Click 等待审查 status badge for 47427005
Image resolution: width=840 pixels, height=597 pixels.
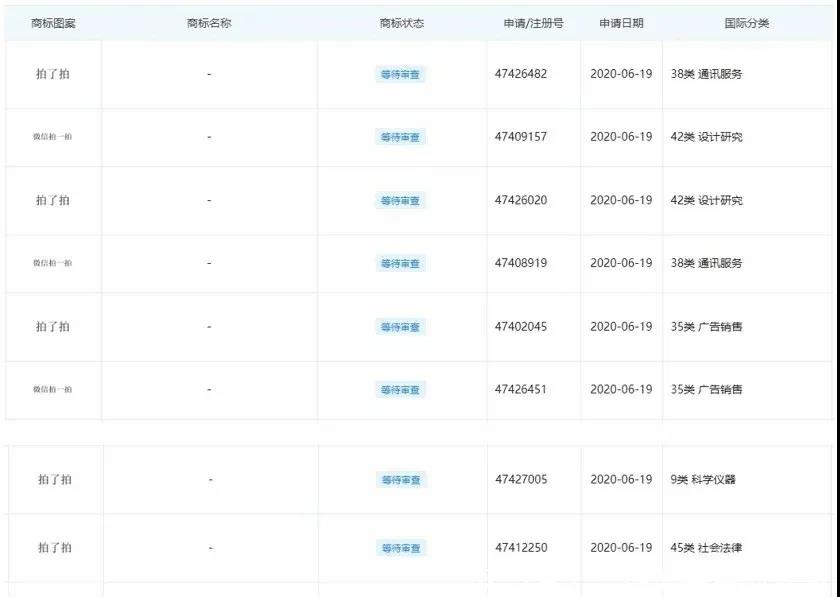coord(401,480)
